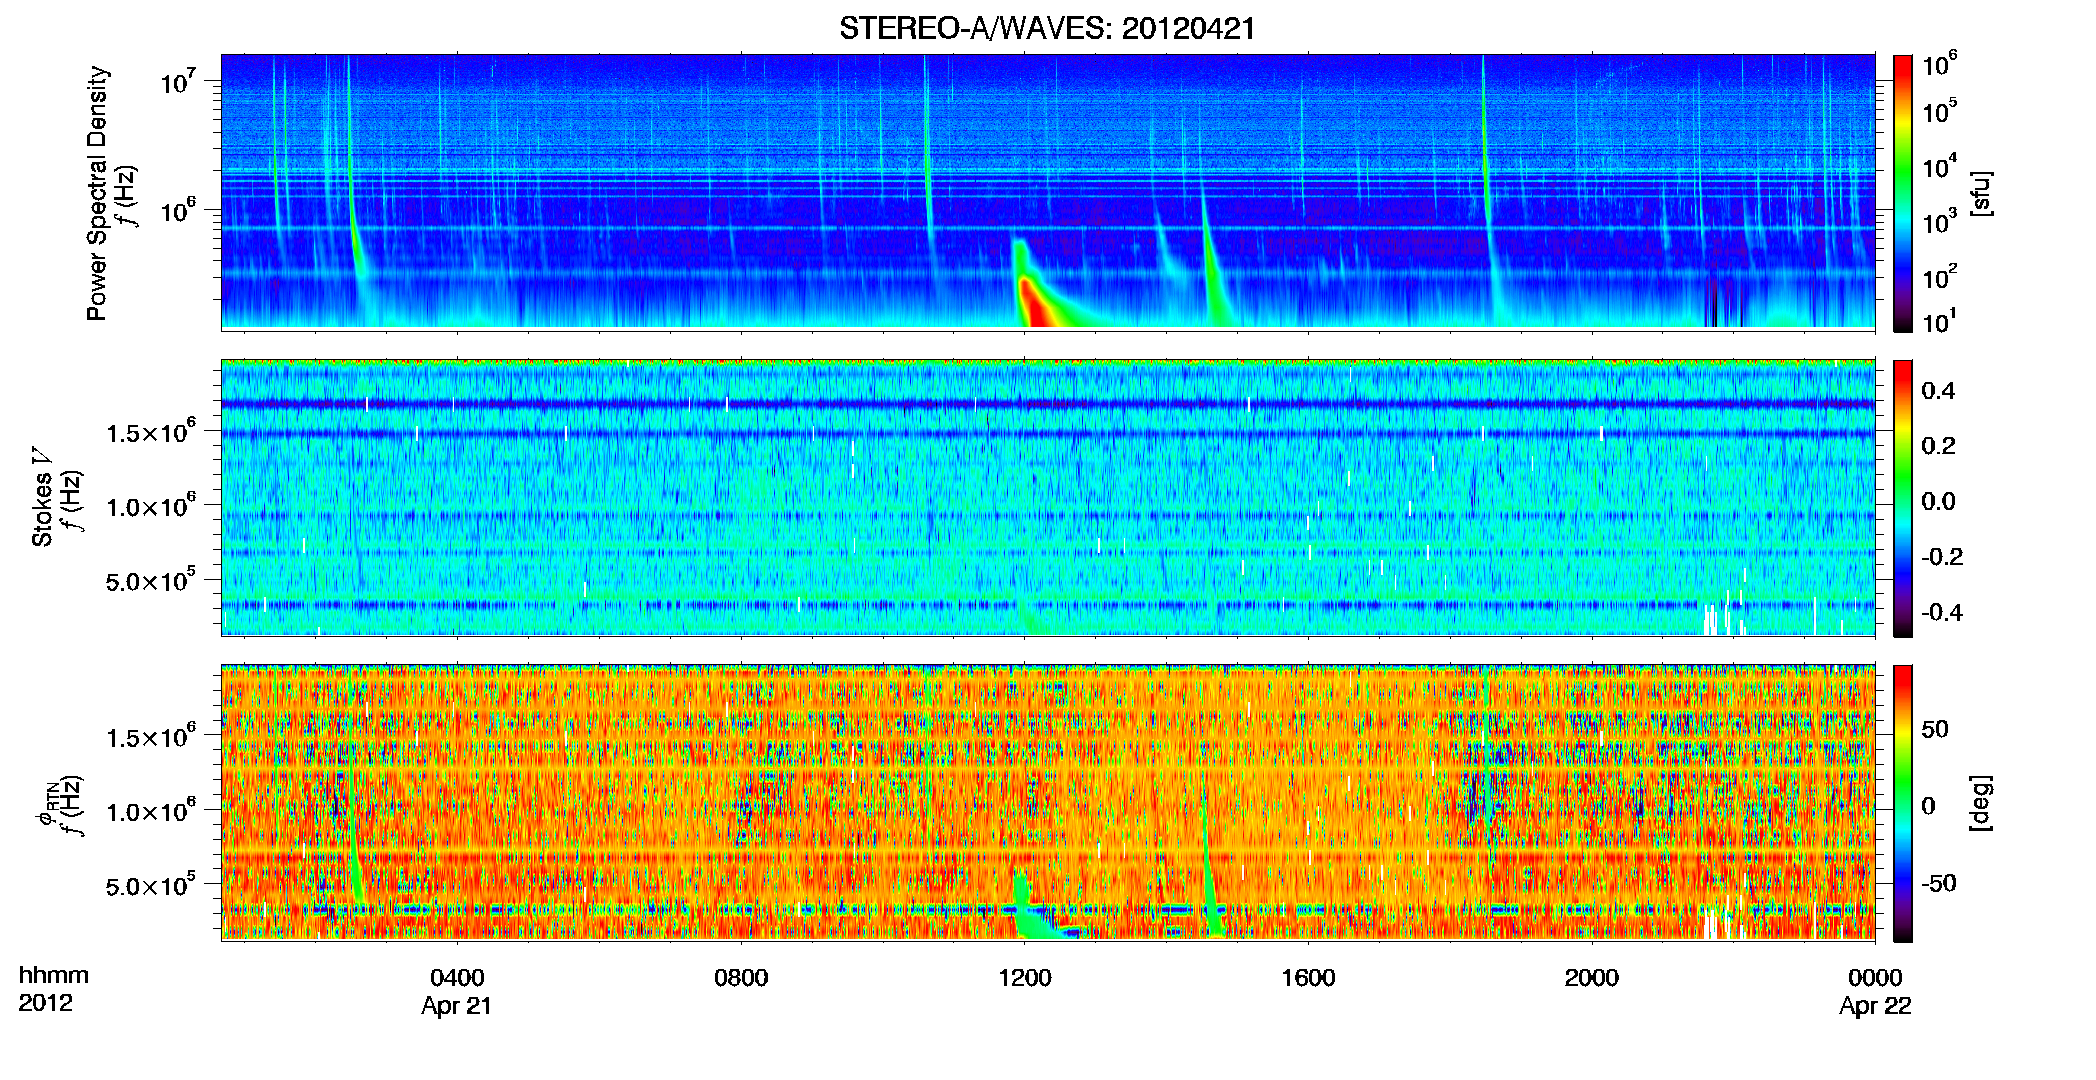
Task: Select the "0800" time axis label
Action: coord(741,978)
